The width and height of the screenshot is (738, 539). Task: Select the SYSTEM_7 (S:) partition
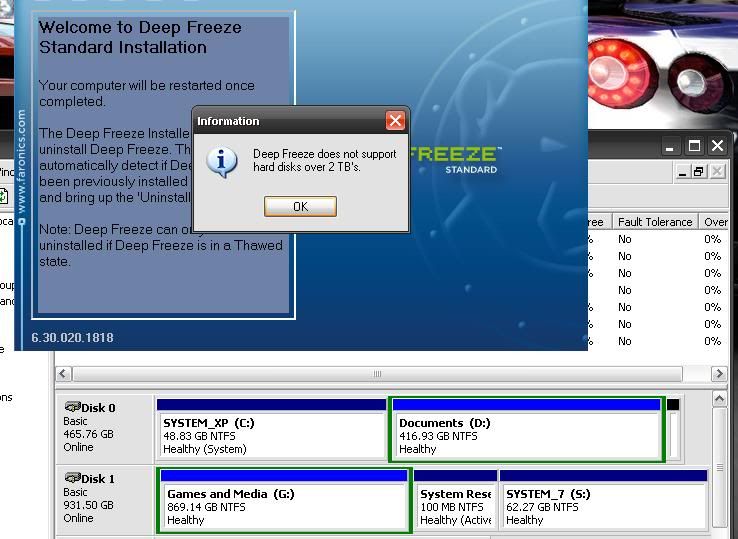click(x=603, y=500)
